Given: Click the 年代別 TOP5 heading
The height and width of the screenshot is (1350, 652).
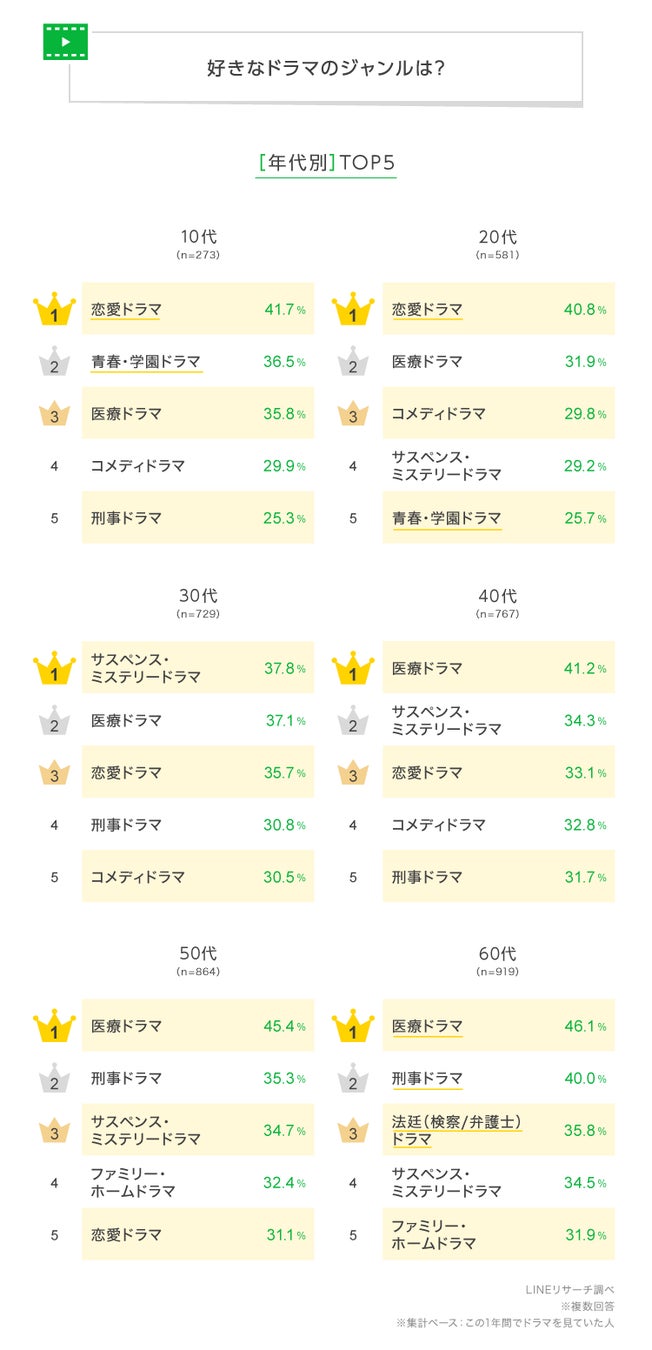Looking at the screenshot, I should (x=326, y=163).
